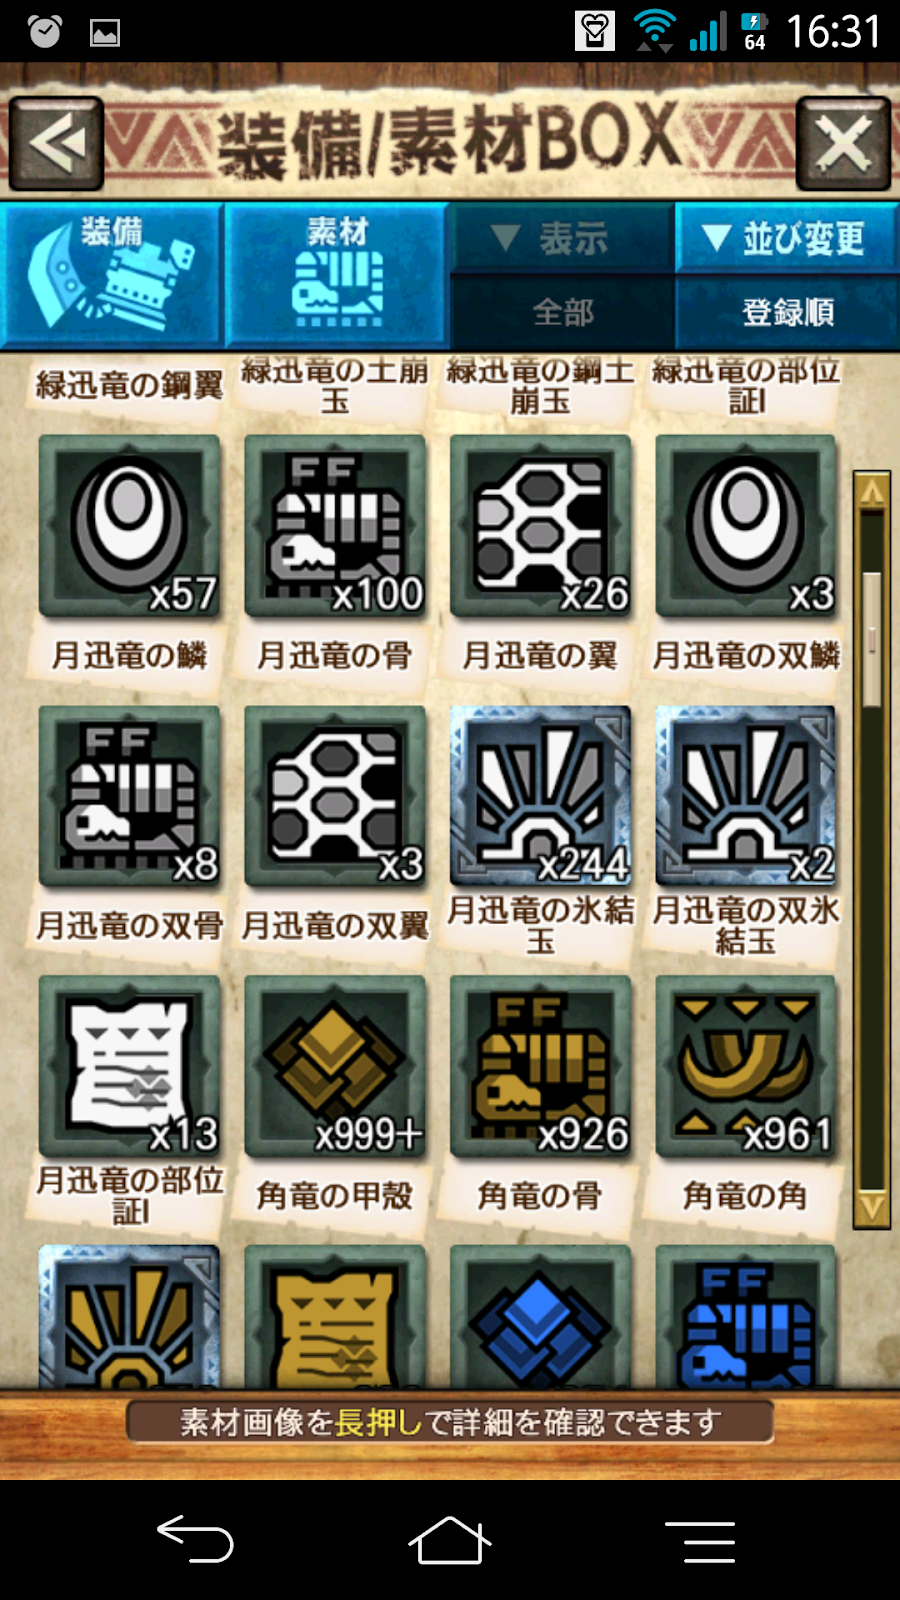The width and height of the screenshot is (900, 1600).
Task: Close the 装備/素材BOX window
Action: click(x=843, y=144)
